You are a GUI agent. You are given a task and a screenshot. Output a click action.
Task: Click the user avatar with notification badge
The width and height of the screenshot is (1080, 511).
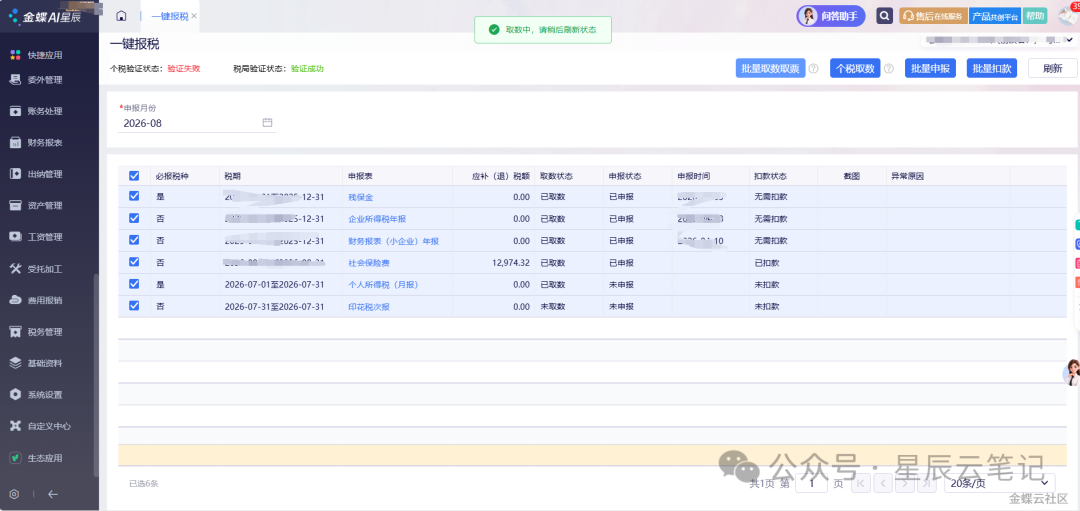point(1068,15)
